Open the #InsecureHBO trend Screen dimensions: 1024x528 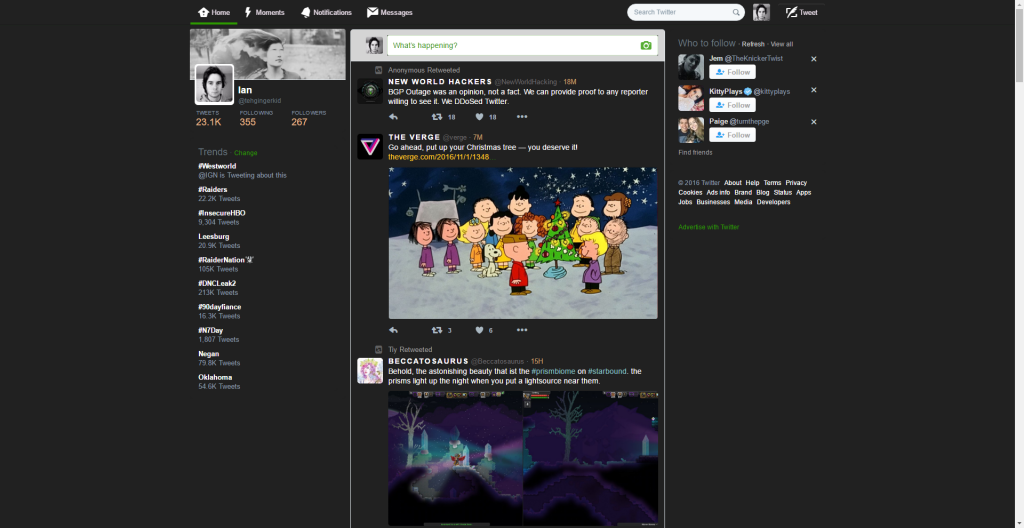pyautogui.click(x=222, y=213)
